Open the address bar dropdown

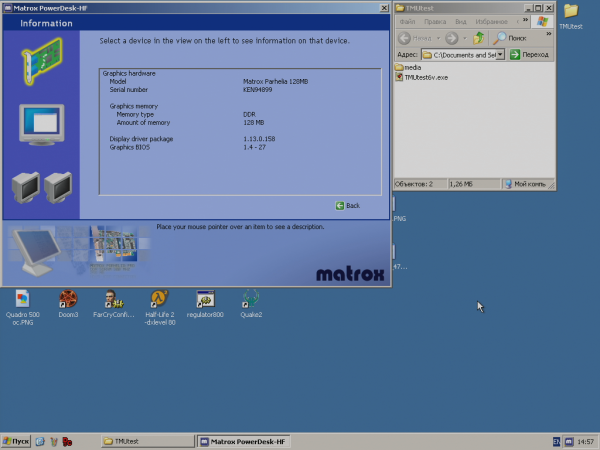[x=500, y=55]
